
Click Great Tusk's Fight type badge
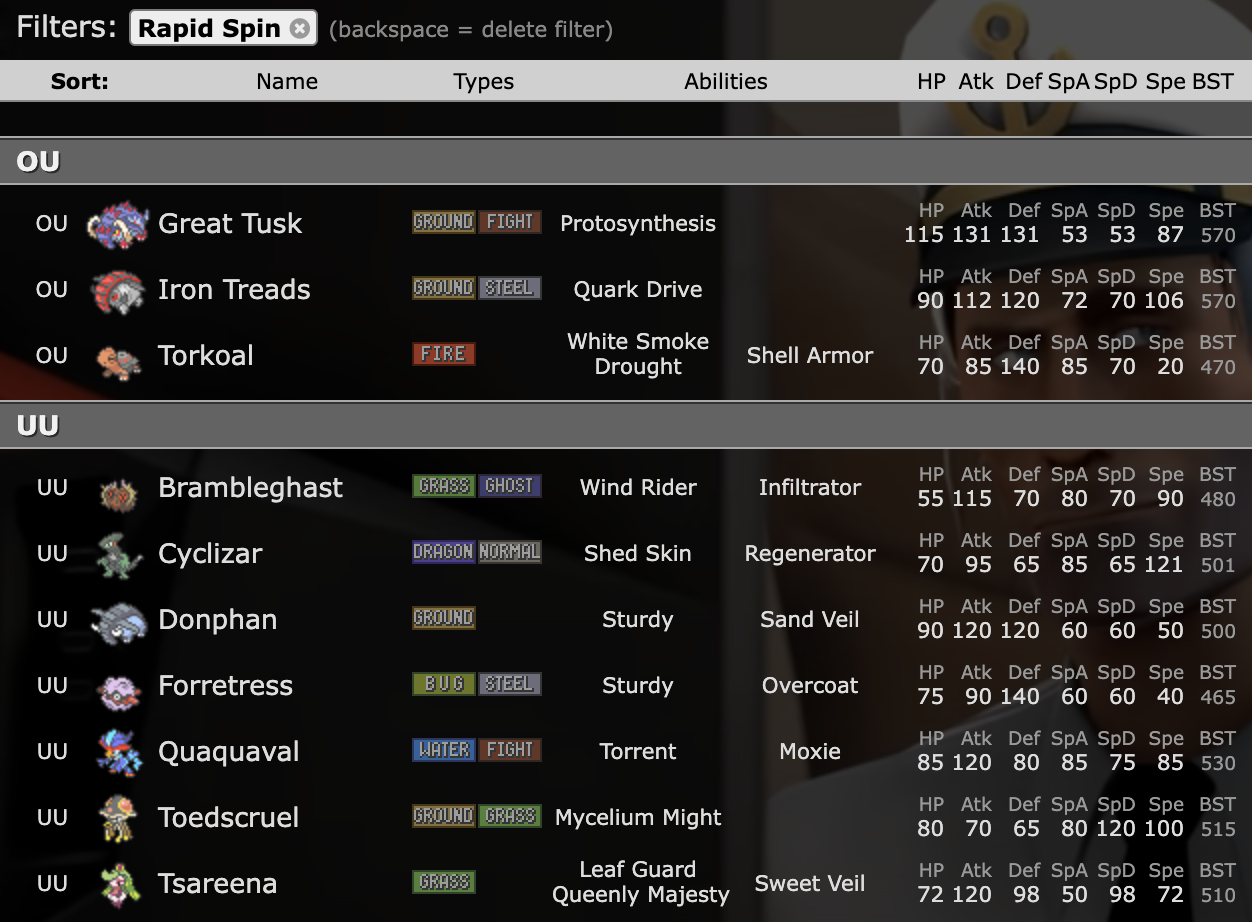tap(510, 222)
